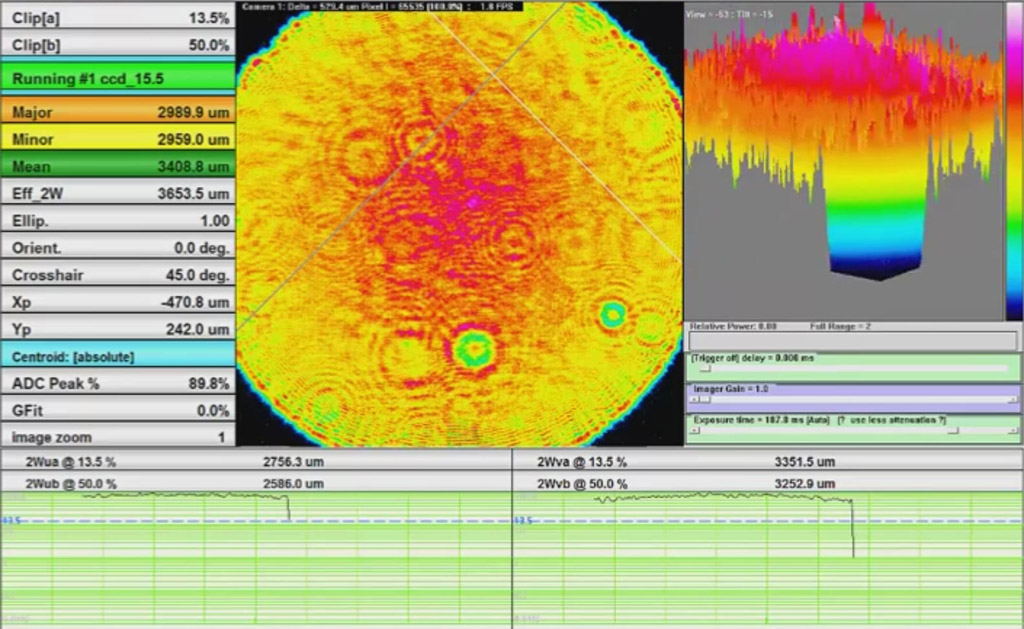Click the Image zoom 1 setting
1024x629 pixels.
point(118,437)
